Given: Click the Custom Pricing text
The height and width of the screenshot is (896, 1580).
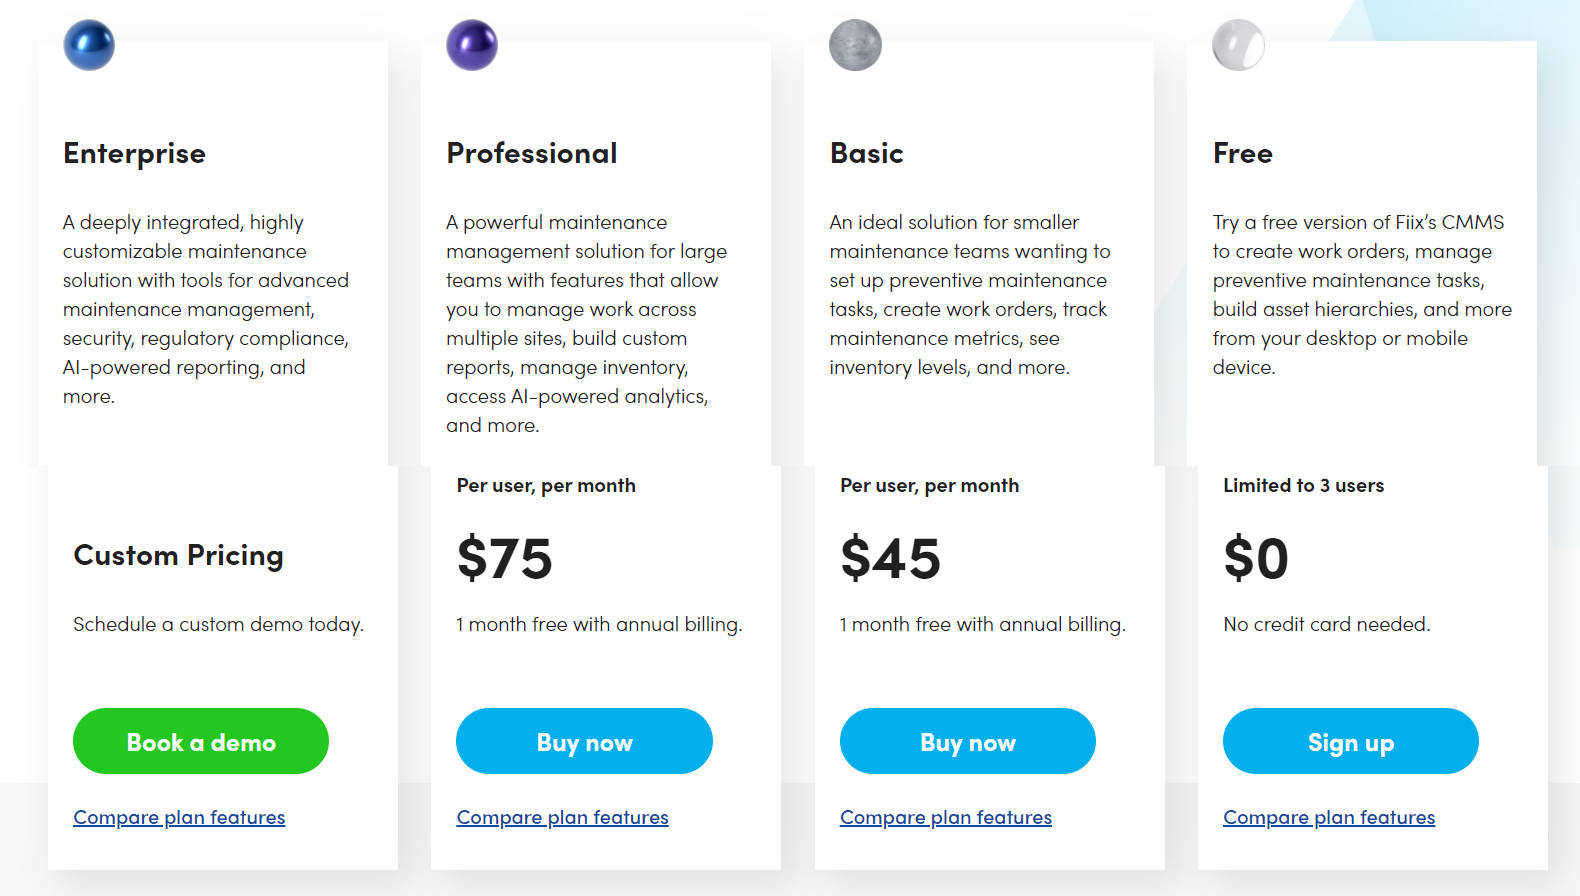Looking at the screenshot, I should (178, 555).
